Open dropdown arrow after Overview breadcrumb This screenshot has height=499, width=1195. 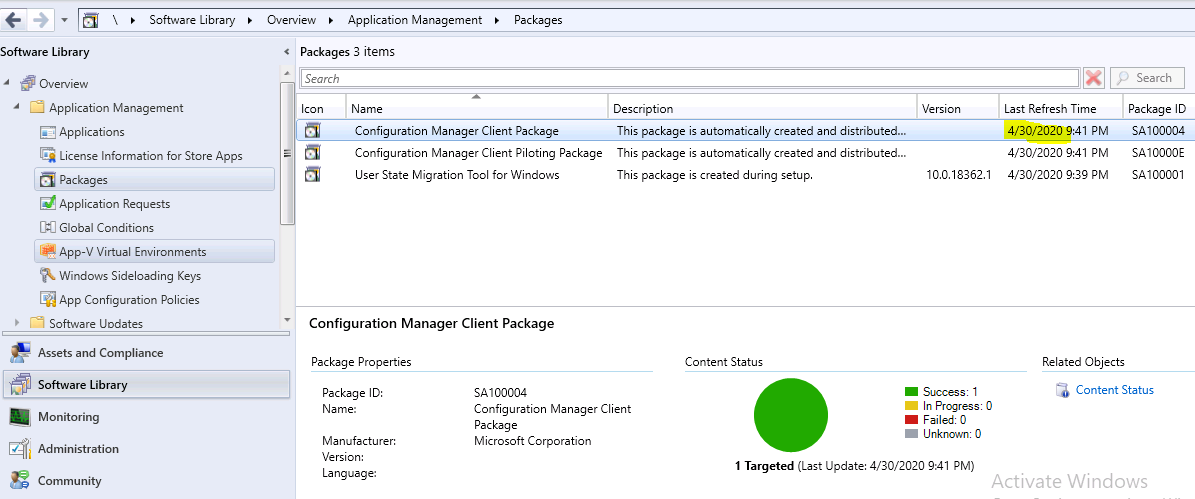point(332,21)
